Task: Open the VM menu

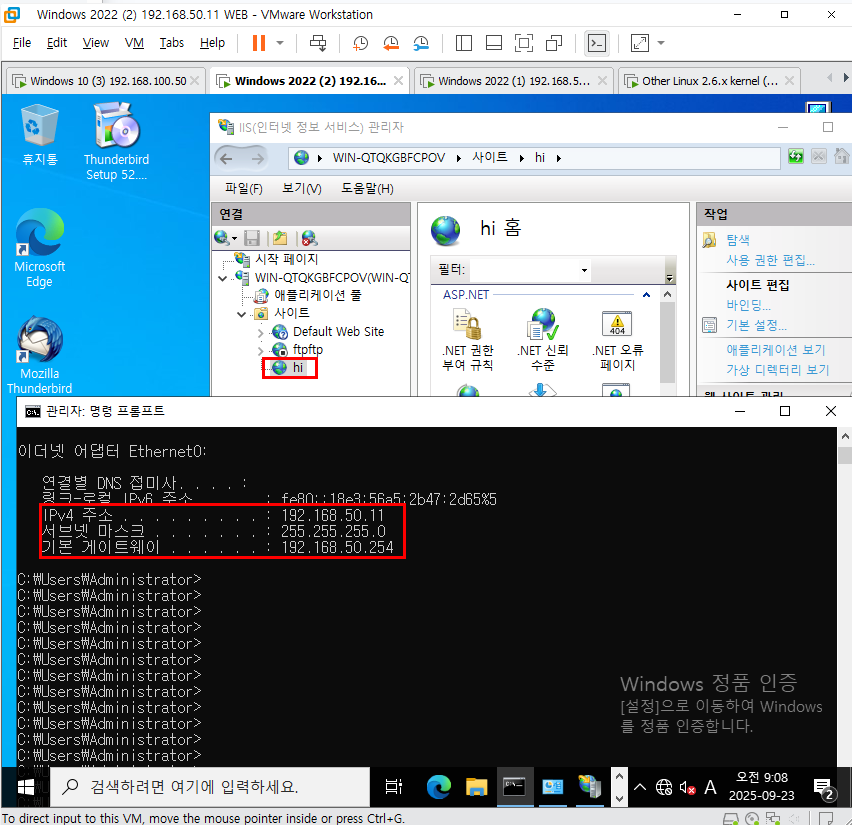Action: pos(134,43)
